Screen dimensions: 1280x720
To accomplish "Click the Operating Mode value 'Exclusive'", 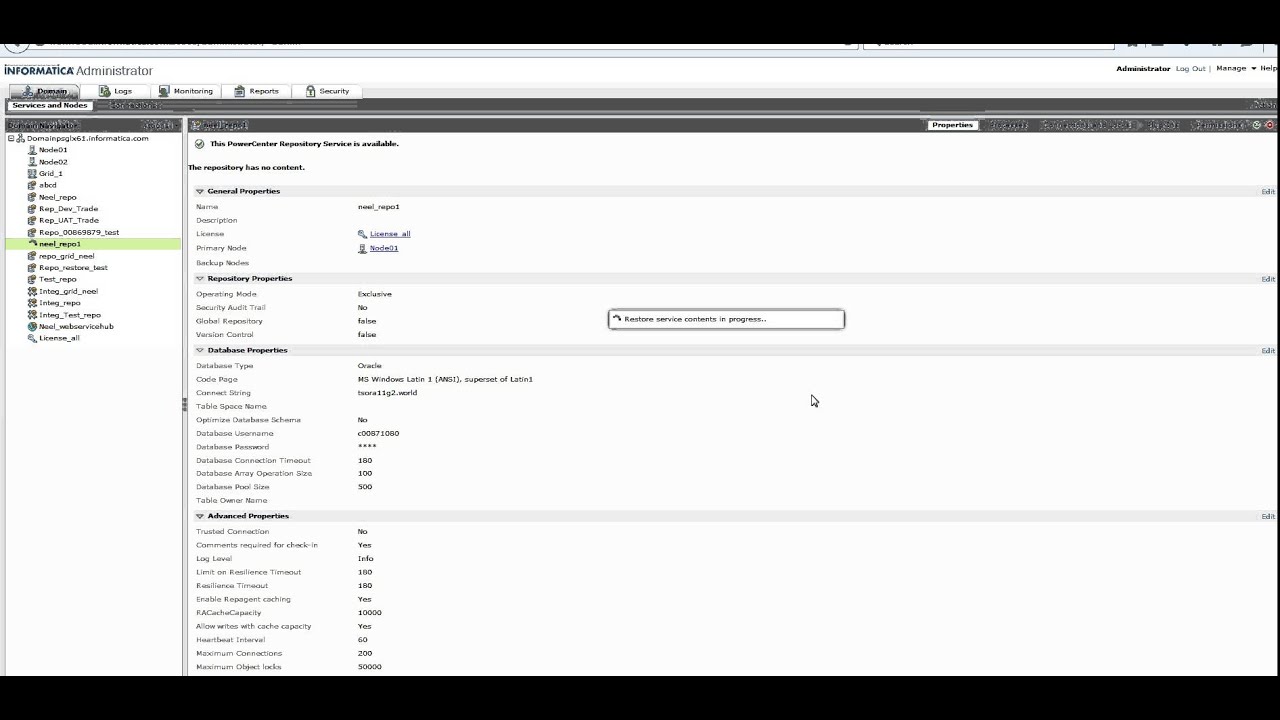I will [x=375, y=294].
